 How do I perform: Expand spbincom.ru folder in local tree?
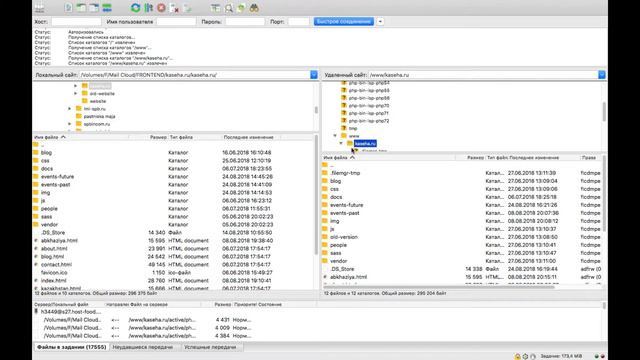pos(69,124)
